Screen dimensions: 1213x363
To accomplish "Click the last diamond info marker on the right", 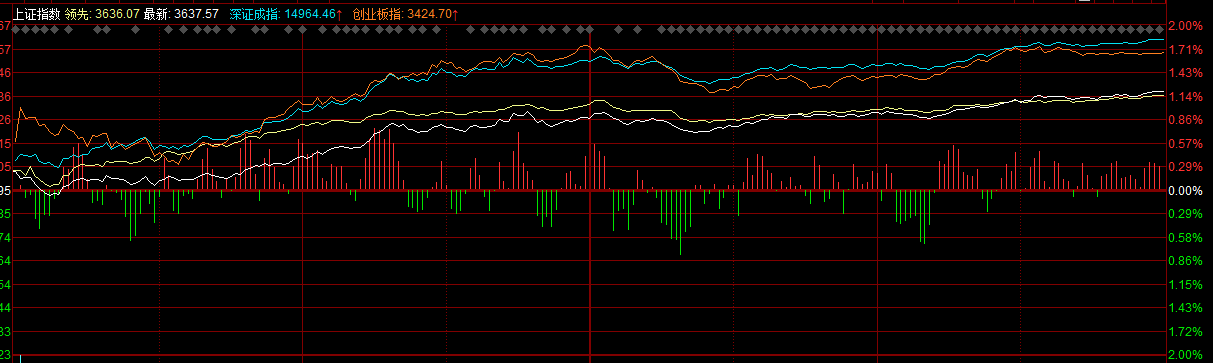I will point(1160,30).
